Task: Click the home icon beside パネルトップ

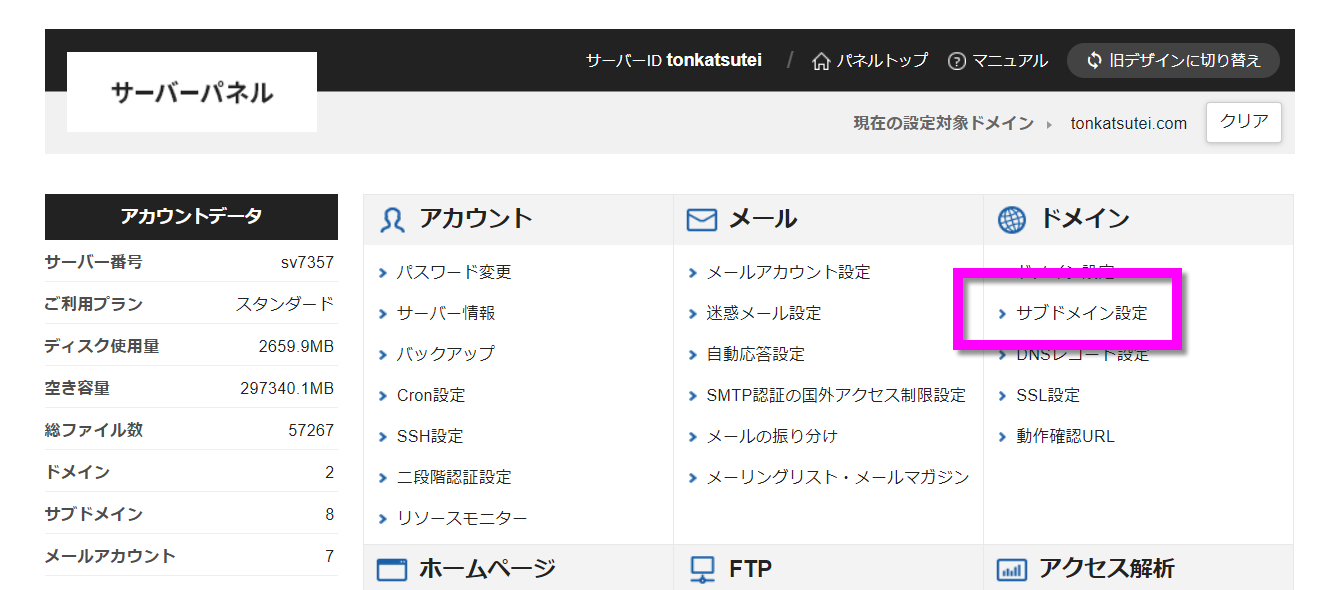Action: point(821,61)
